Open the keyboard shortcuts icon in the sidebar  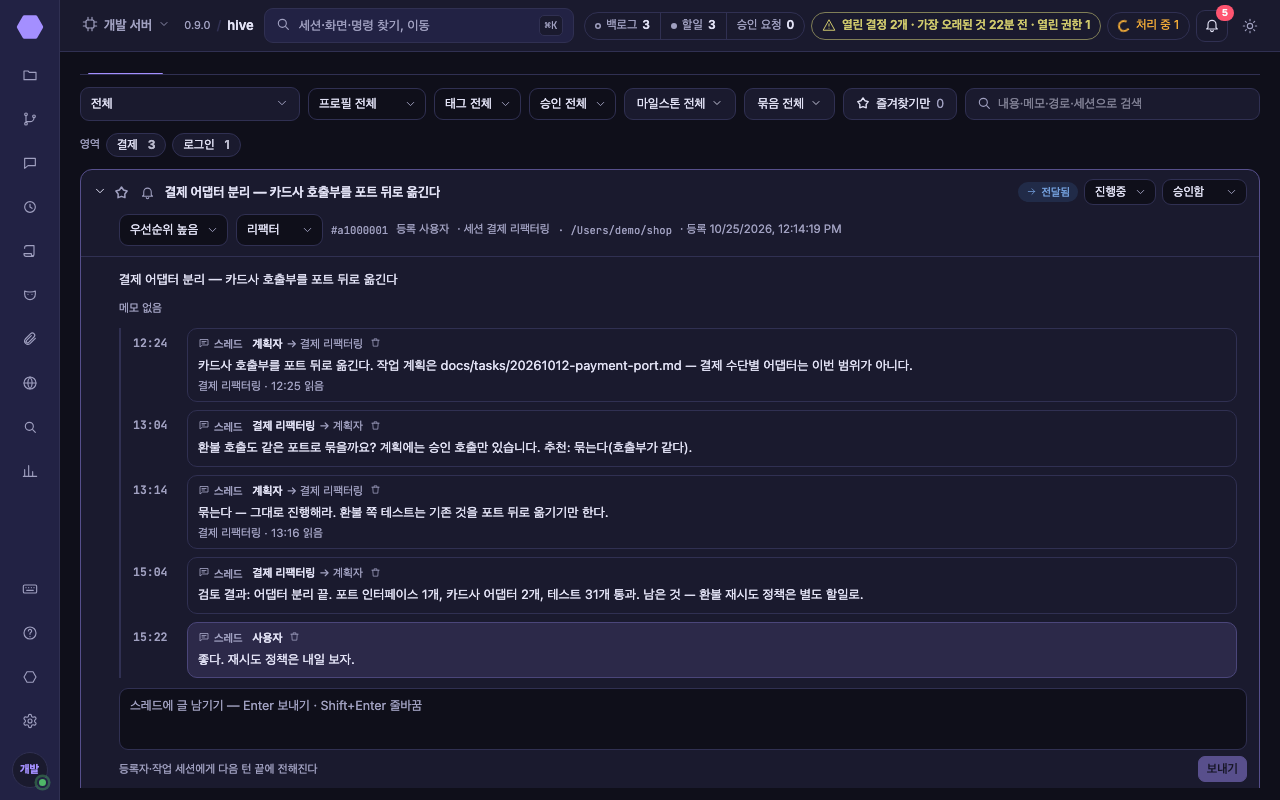pos(30,589)
